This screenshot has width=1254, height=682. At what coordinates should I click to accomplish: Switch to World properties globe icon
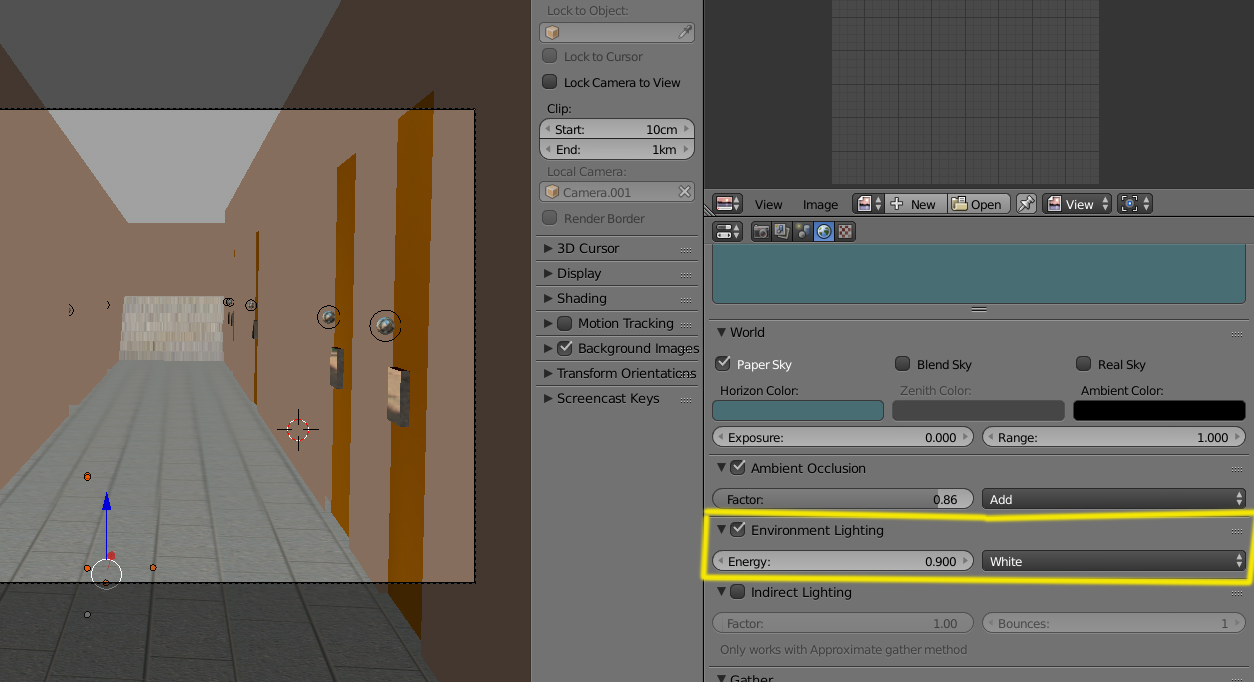[x=824, y=231]
